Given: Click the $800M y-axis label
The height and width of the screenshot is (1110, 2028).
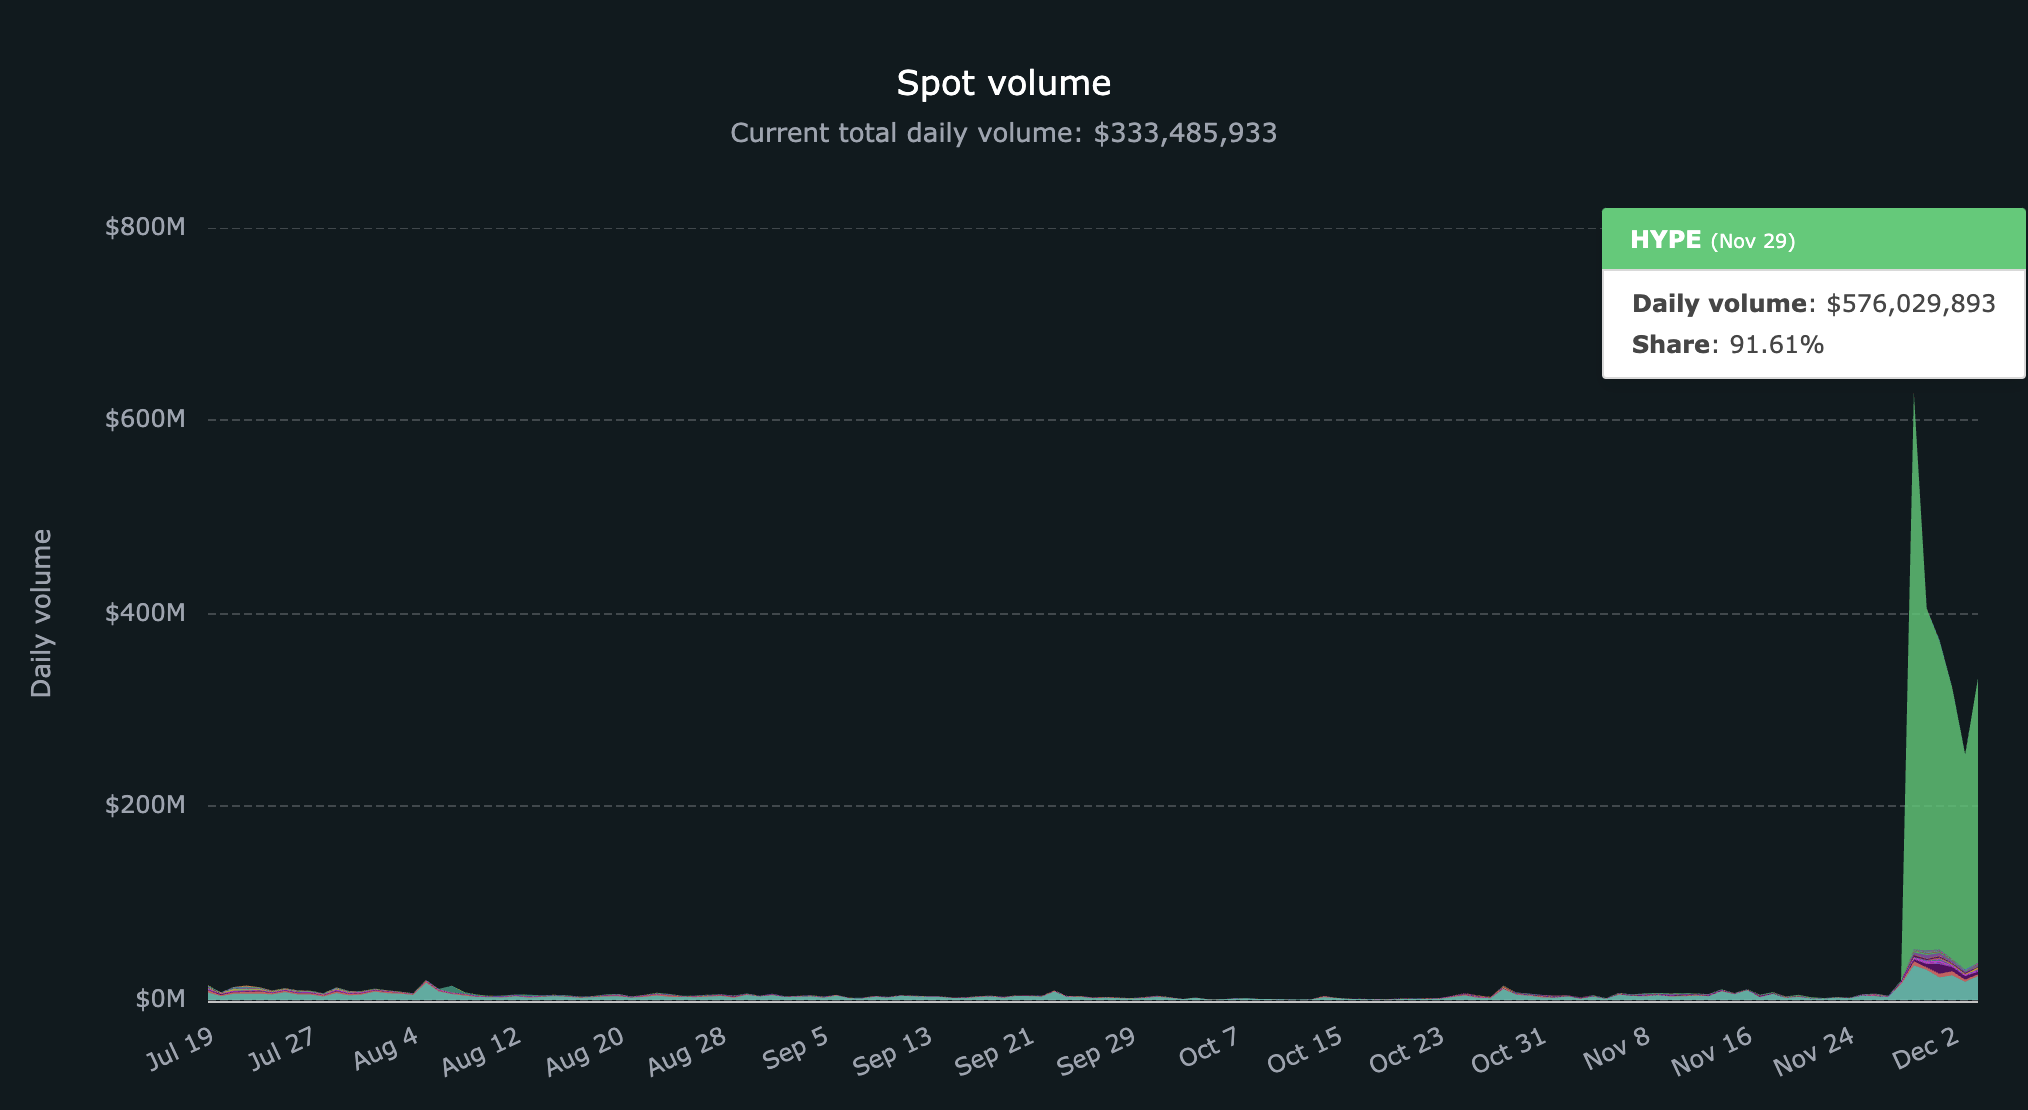Looking at the screenshot, I should point(145,227).
